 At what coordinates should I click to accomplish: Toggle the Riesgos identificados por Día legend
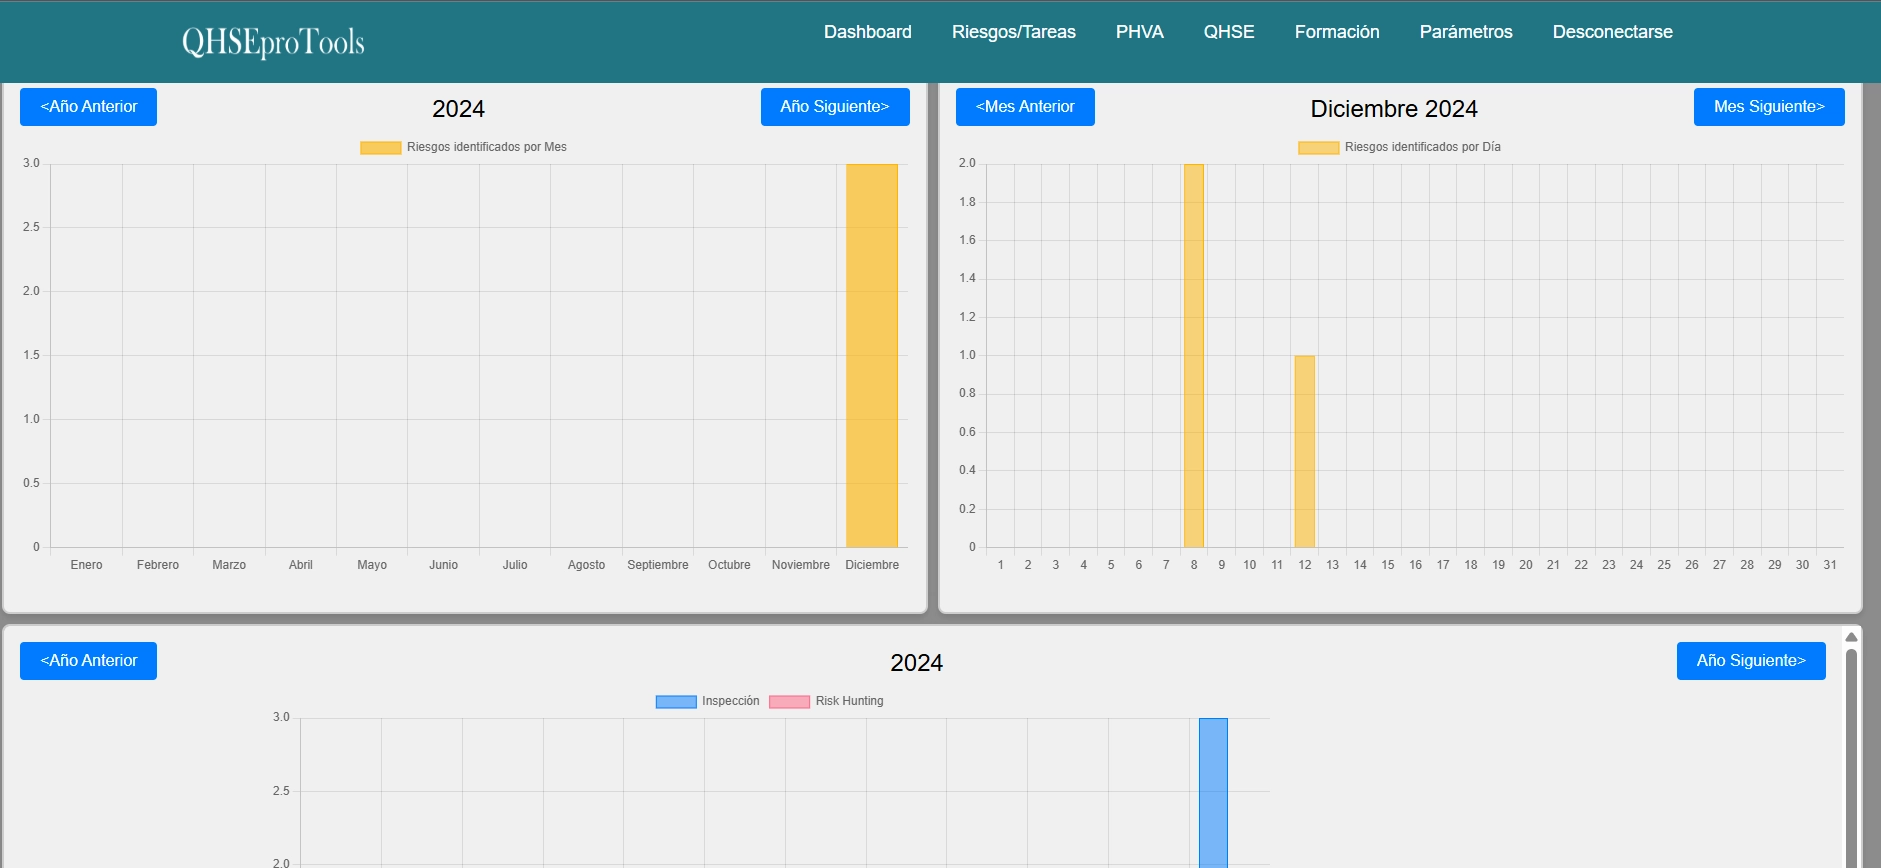1400,147
